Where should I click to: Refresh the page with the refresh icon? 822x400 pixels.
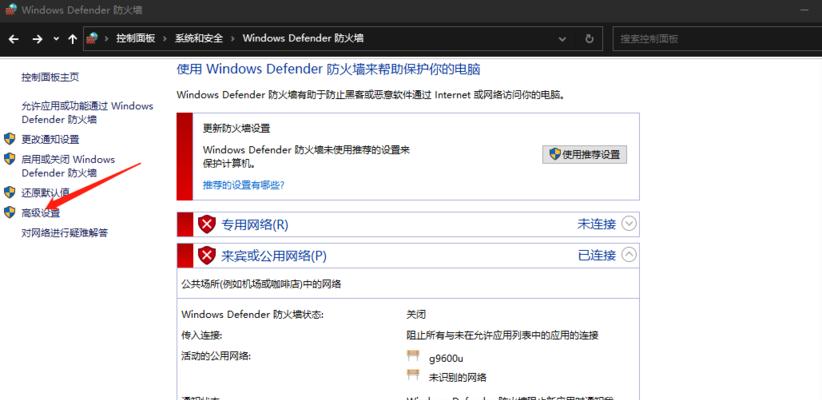pos(589,39)
